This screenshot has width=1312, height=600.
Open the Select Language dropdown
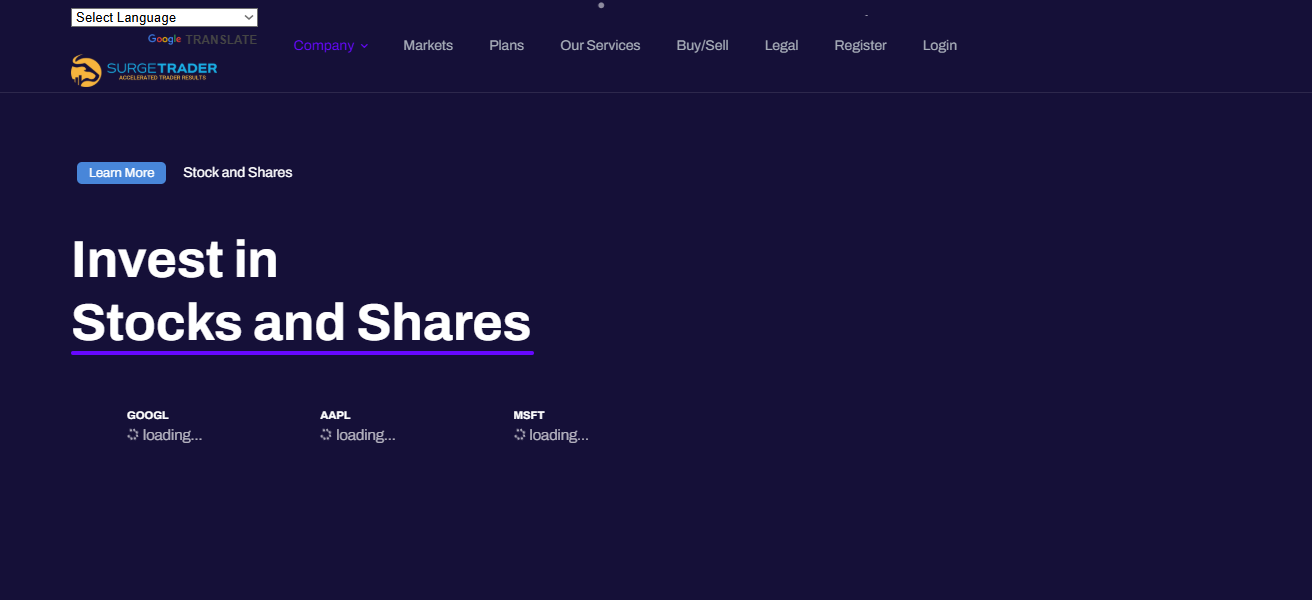tap(163, 17)
